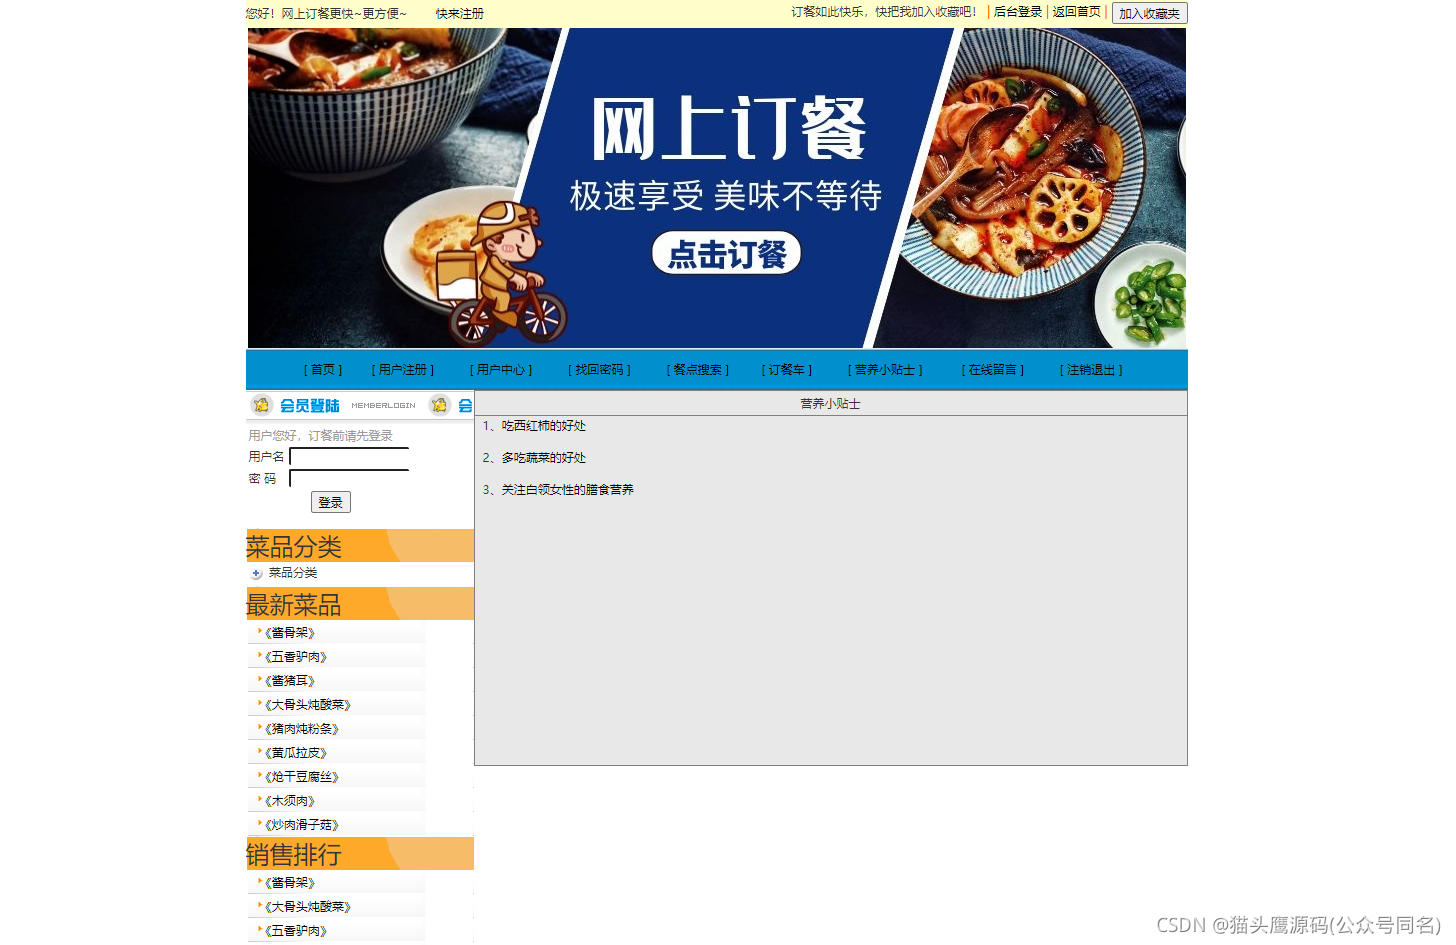Open the 用户注册 navigation item
This screenshot has height=945, width=1456.
click(403, 370)
